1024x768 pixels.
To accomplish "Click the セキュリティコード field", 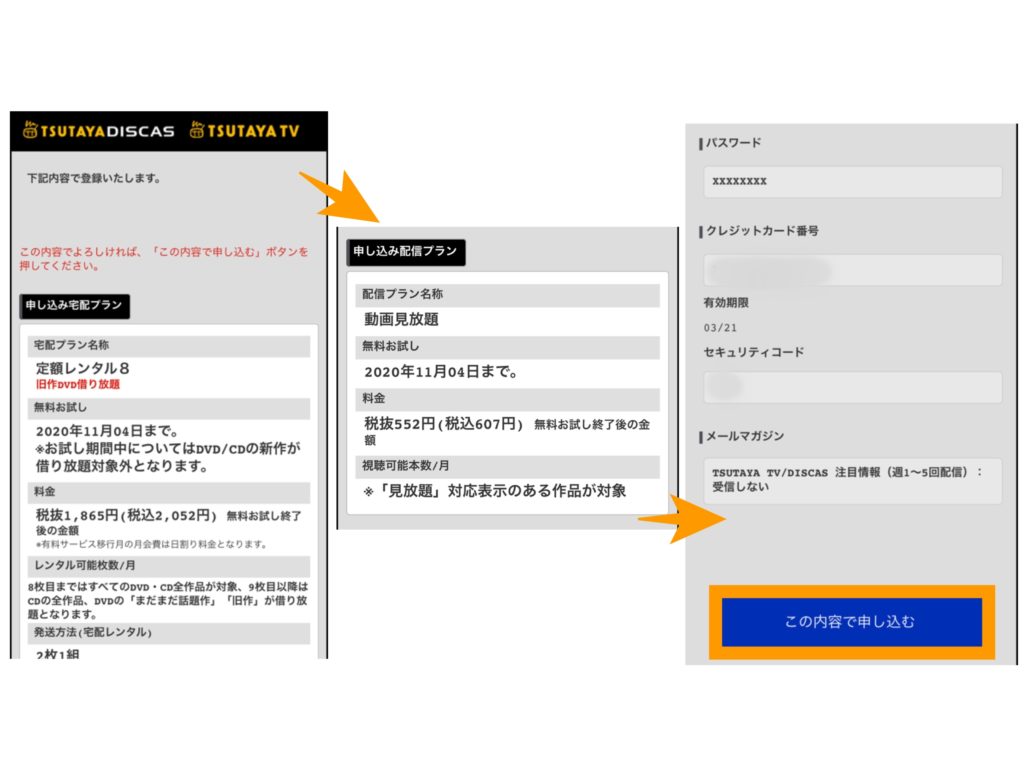I will tap(852, 387).
